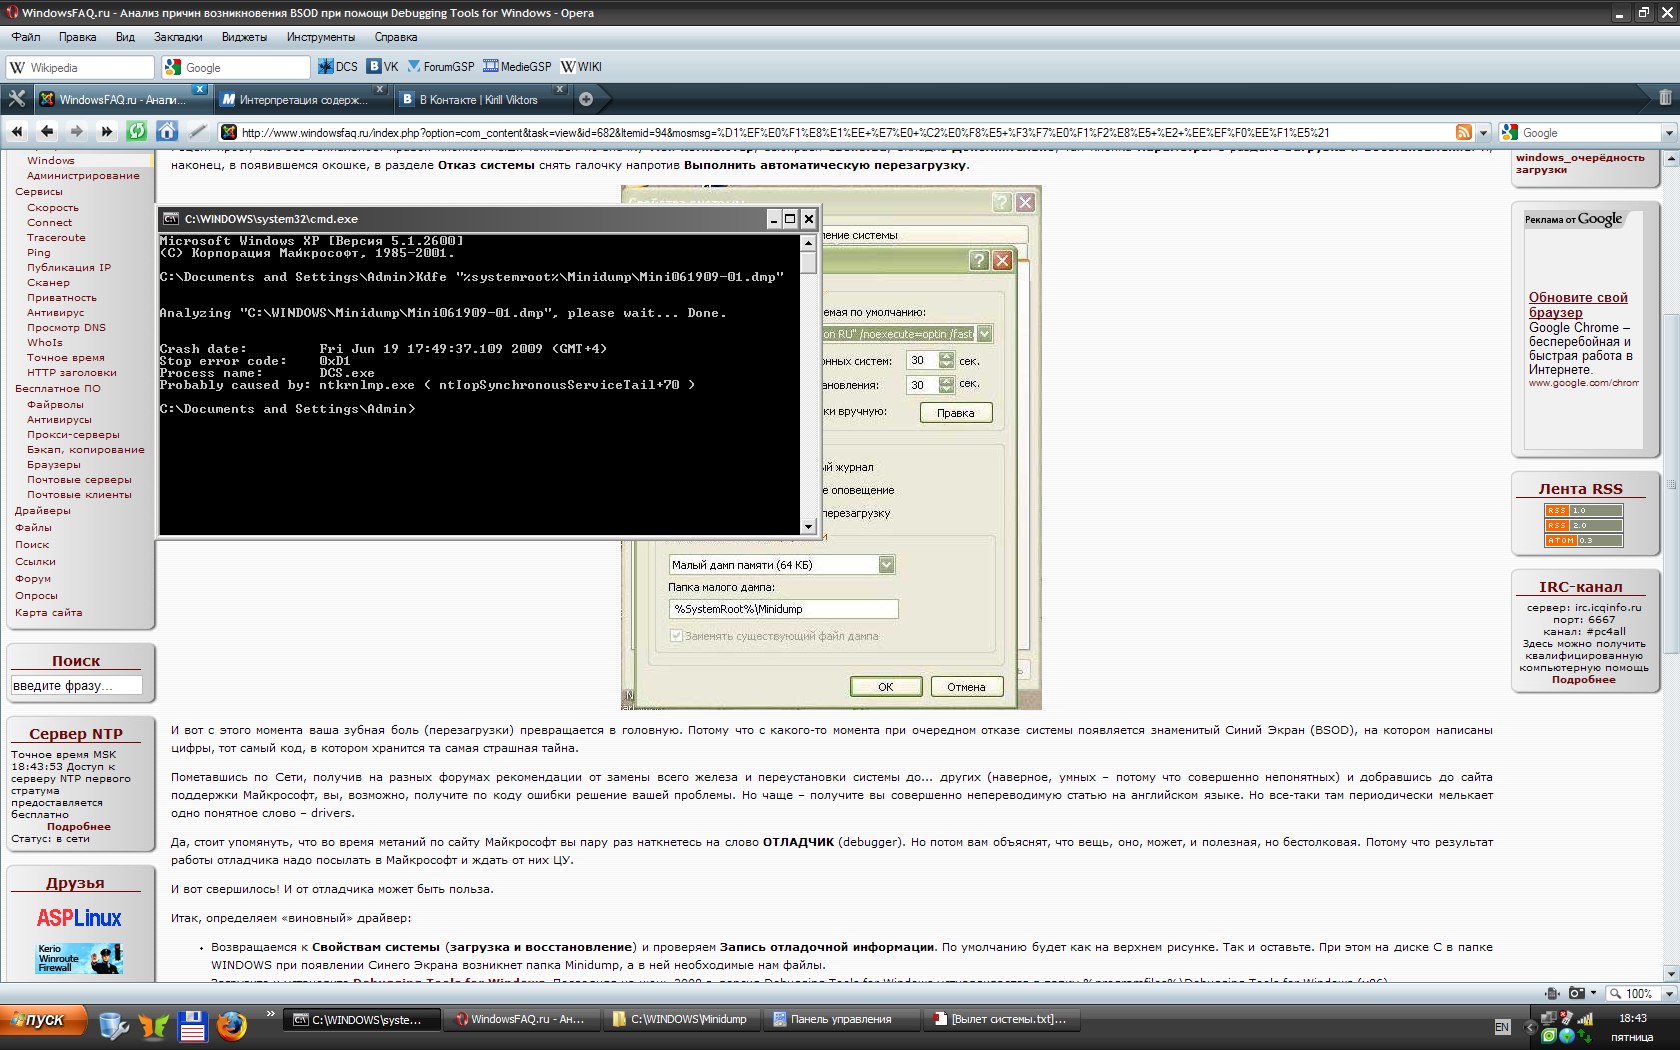This screenshot has width=1680, height=1050.
Task: Open the RSS 2.0 feed badge
Action: click(1583, 525)
